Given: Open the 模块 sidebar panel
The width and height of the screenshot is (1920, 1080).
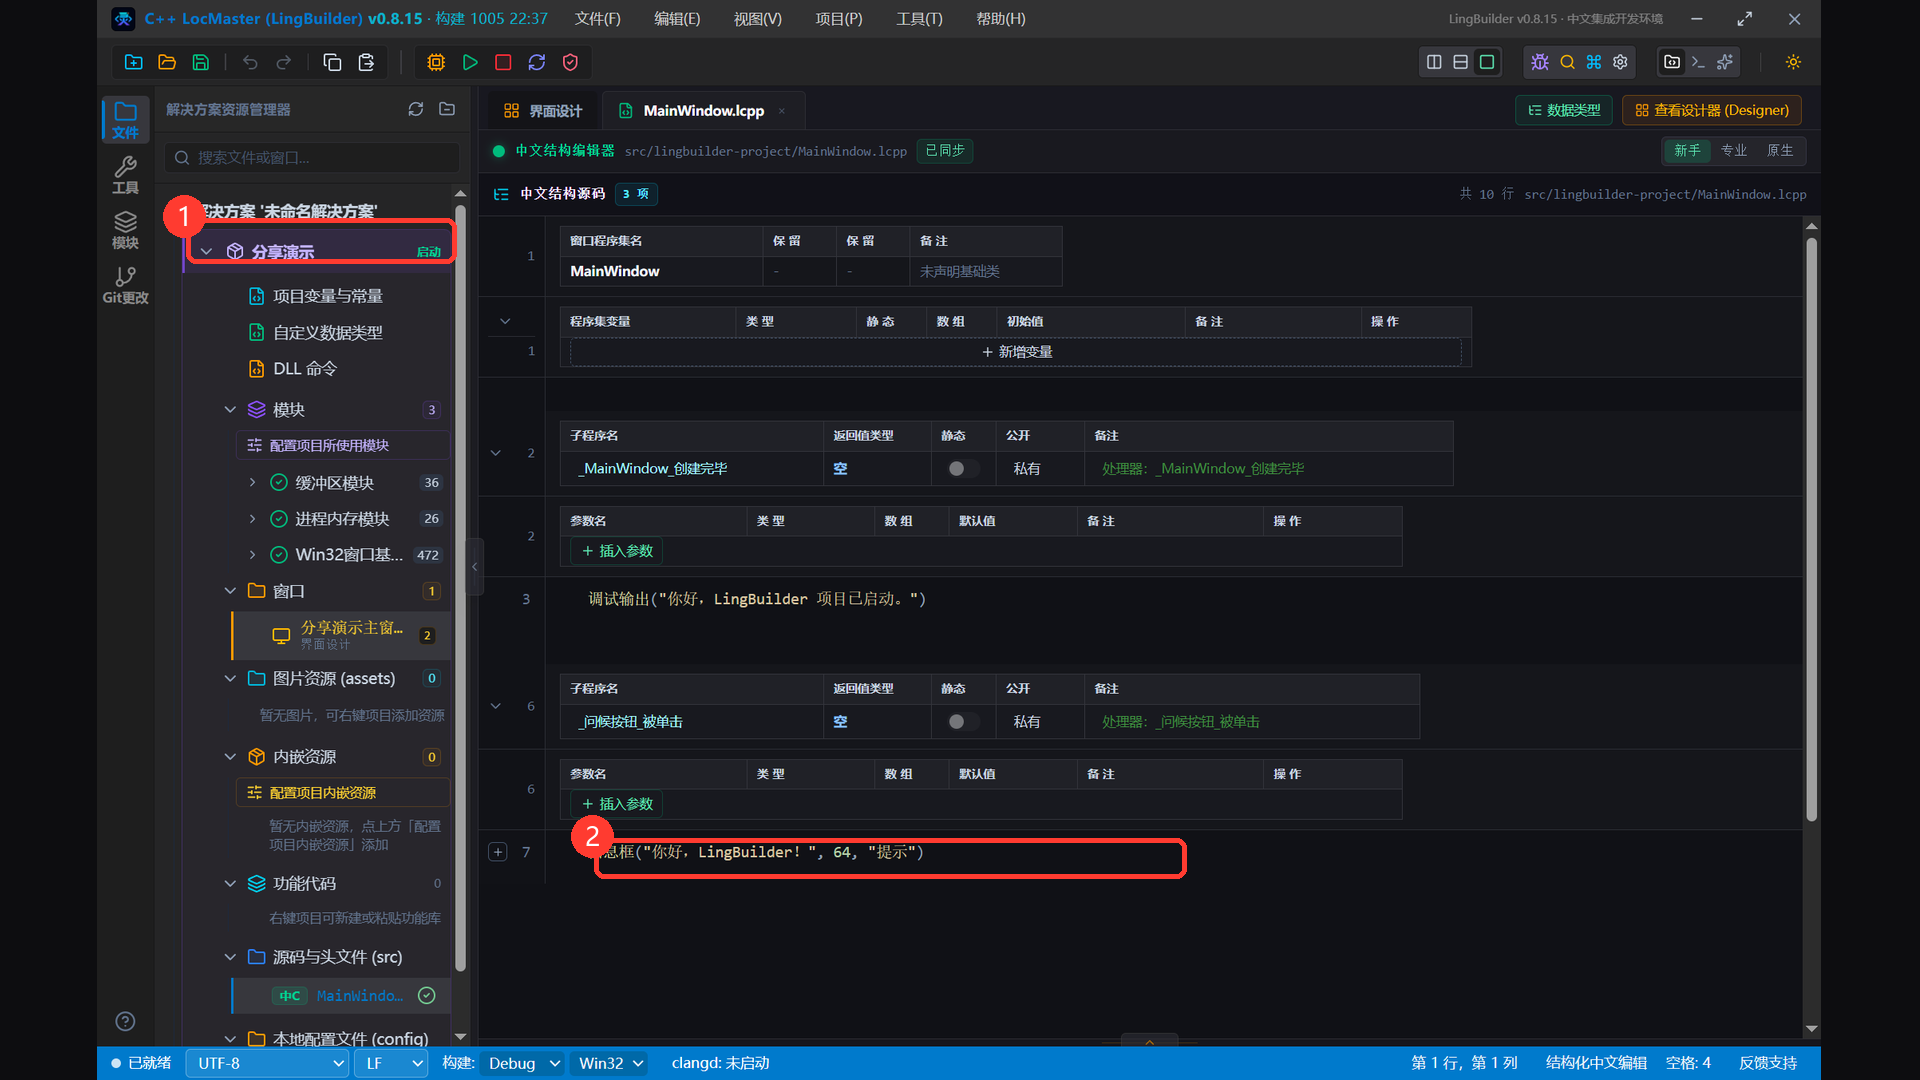Looking at the screenshot, I should [x=125, y=230].
